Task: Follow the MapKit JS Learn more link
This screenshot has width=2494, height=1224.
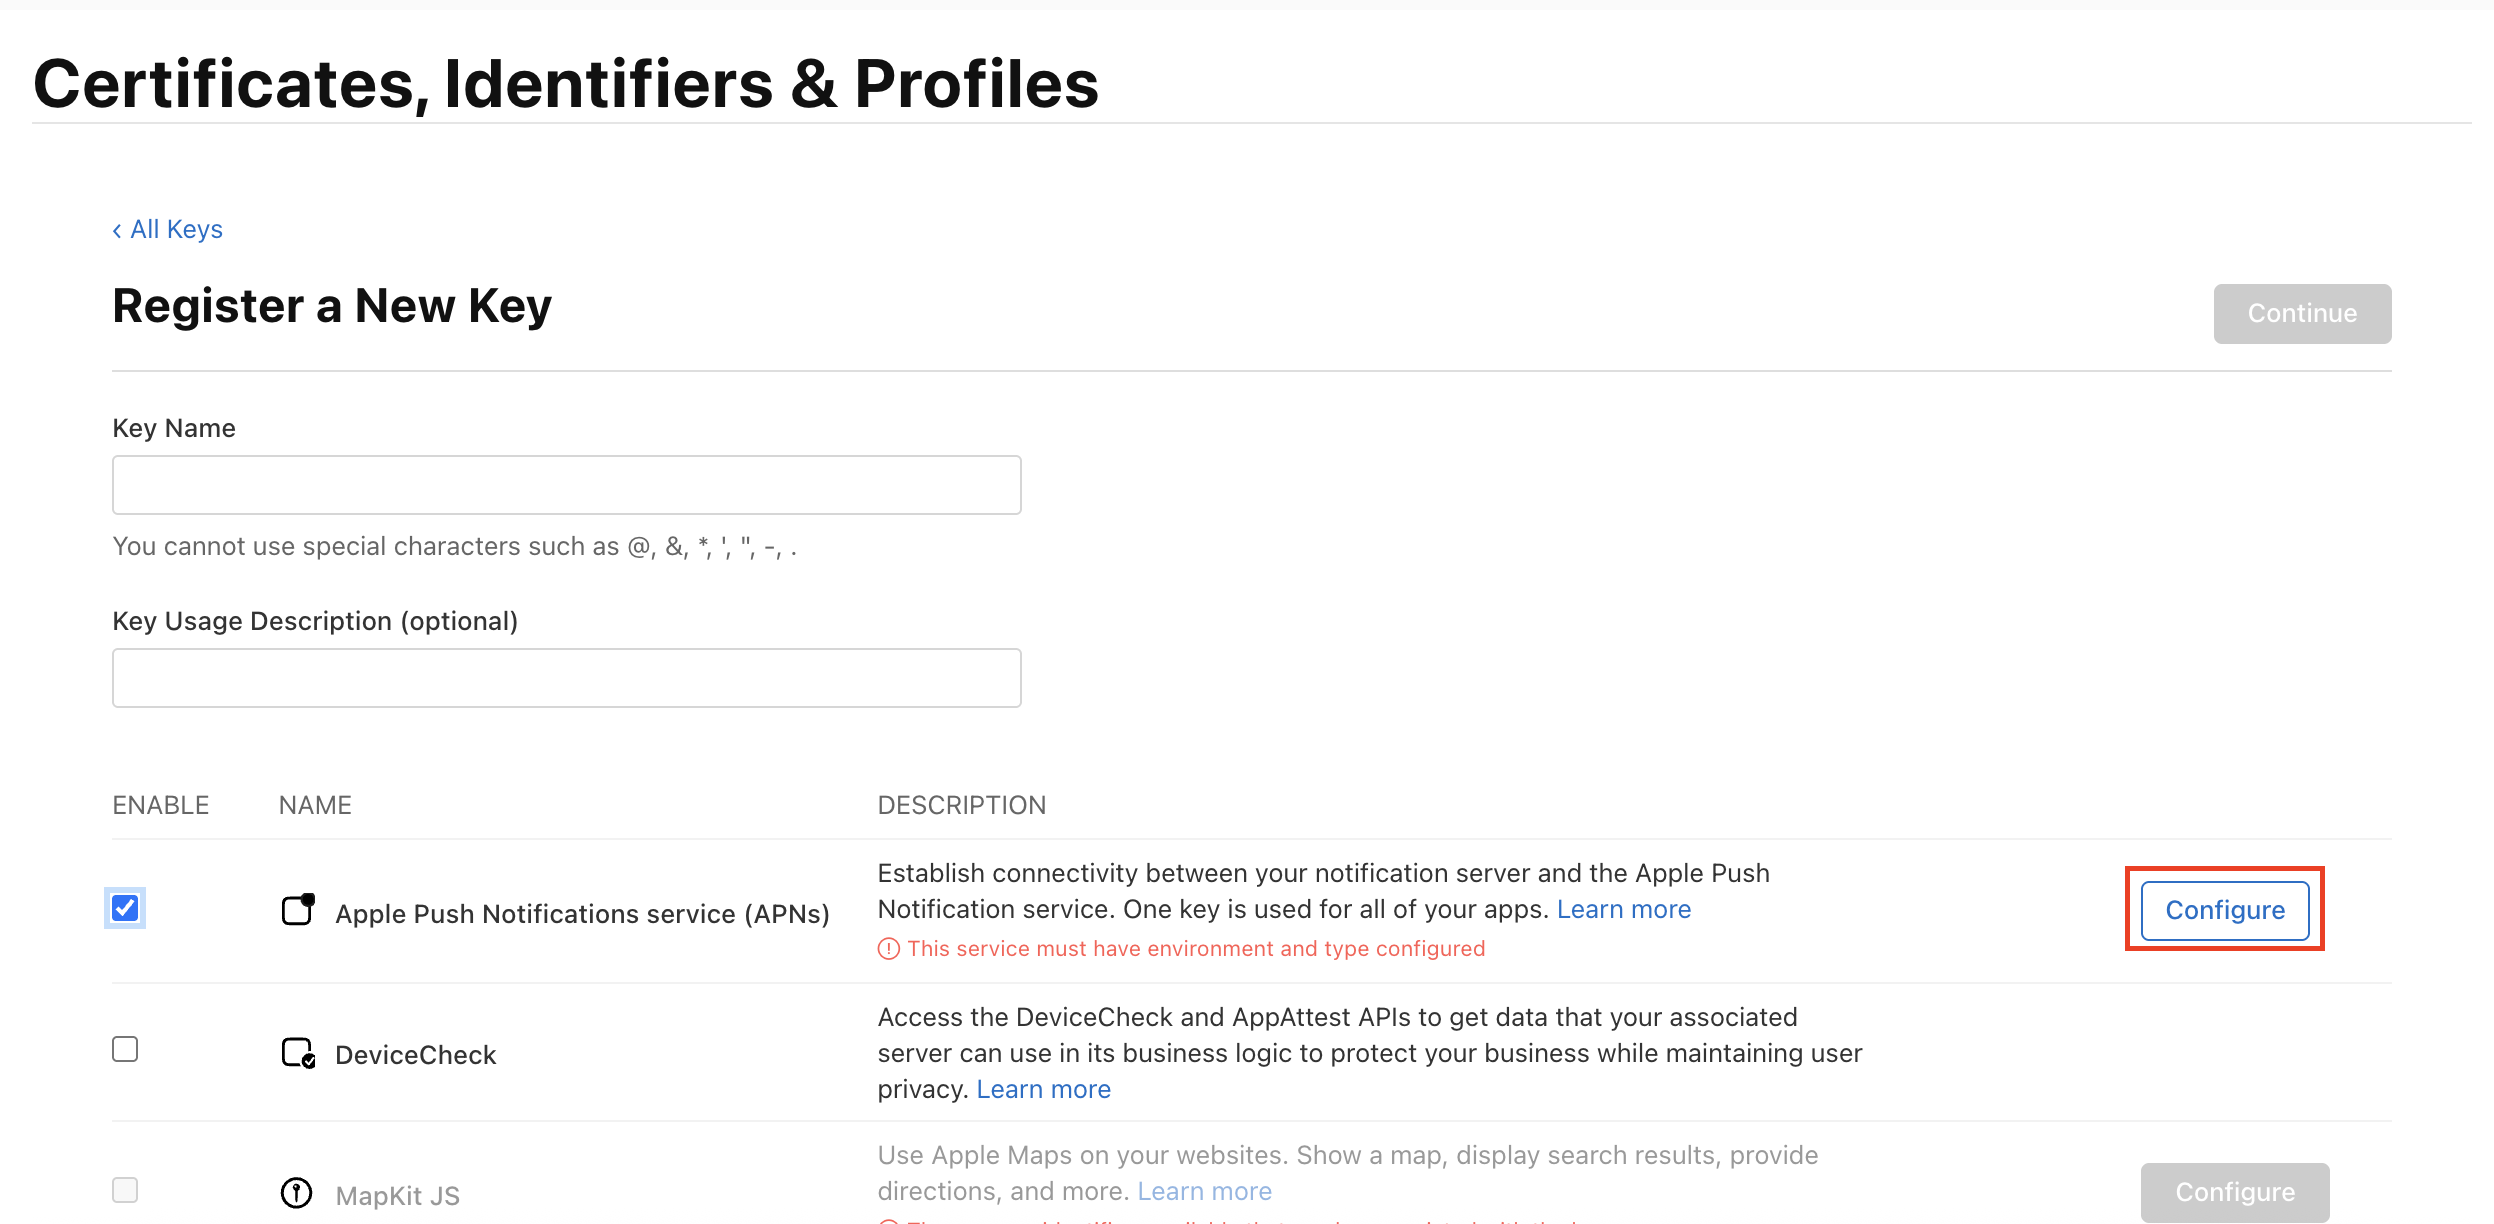Action: coord(1204,1192)
